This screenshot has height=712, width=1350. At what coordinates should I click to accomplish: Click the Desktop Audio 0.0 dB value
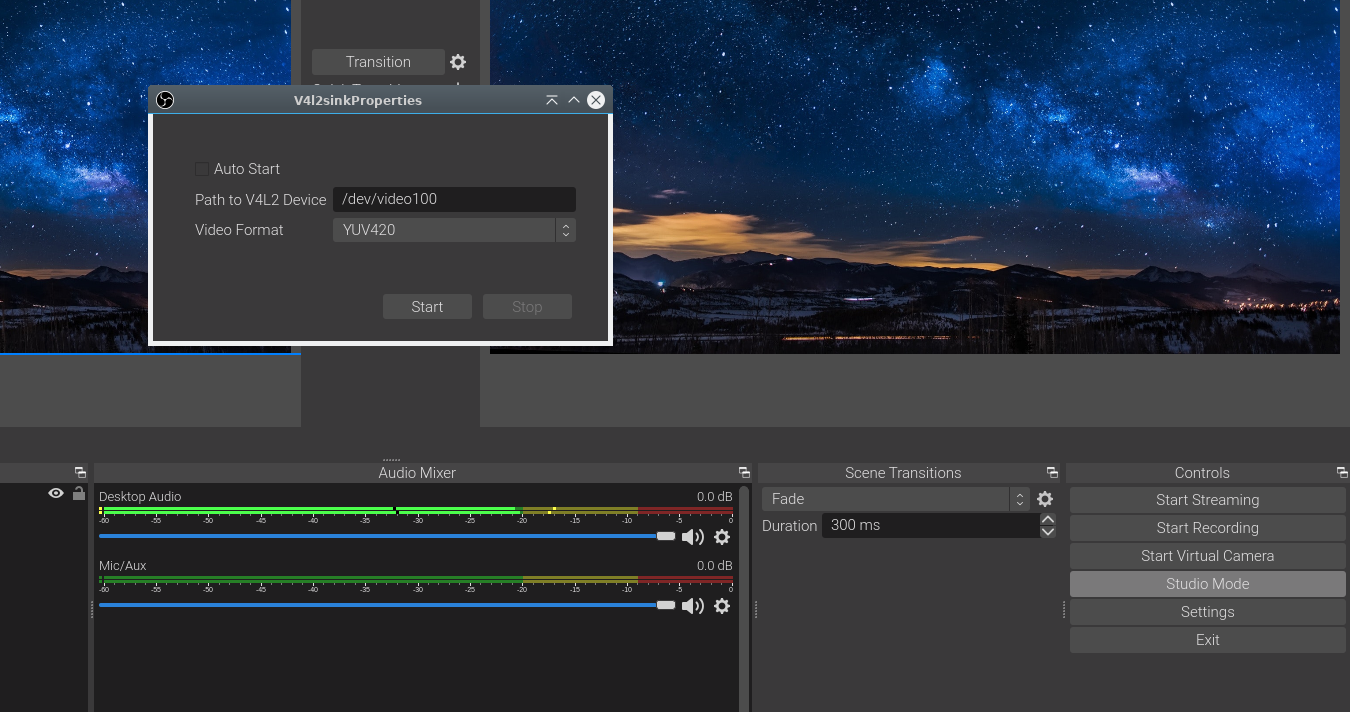point(714,497)
